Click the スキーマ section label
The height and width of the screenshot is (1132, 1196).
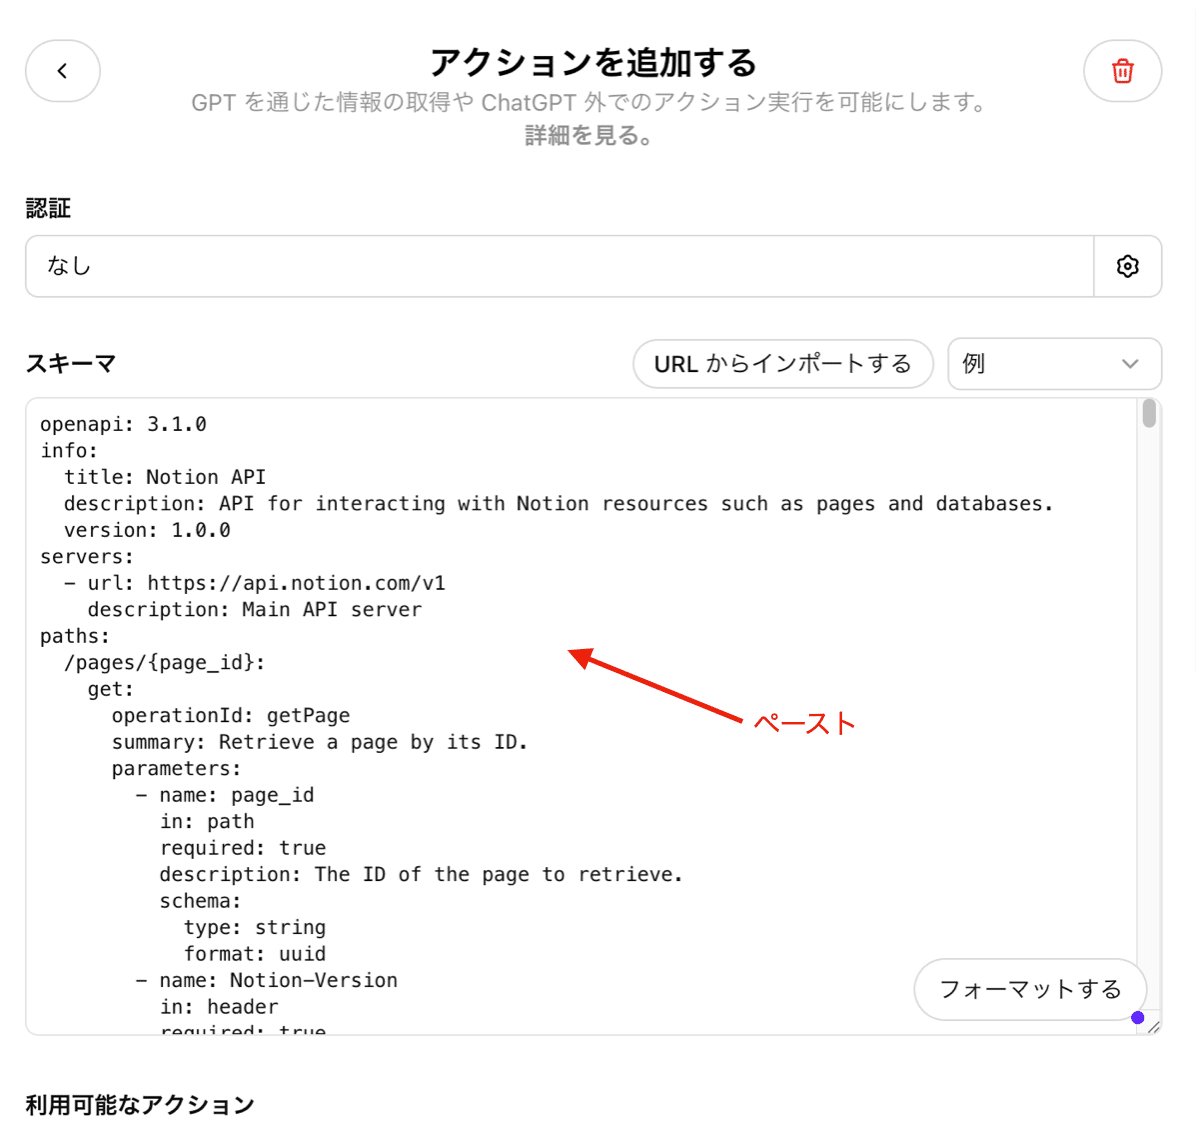(69, 364)
